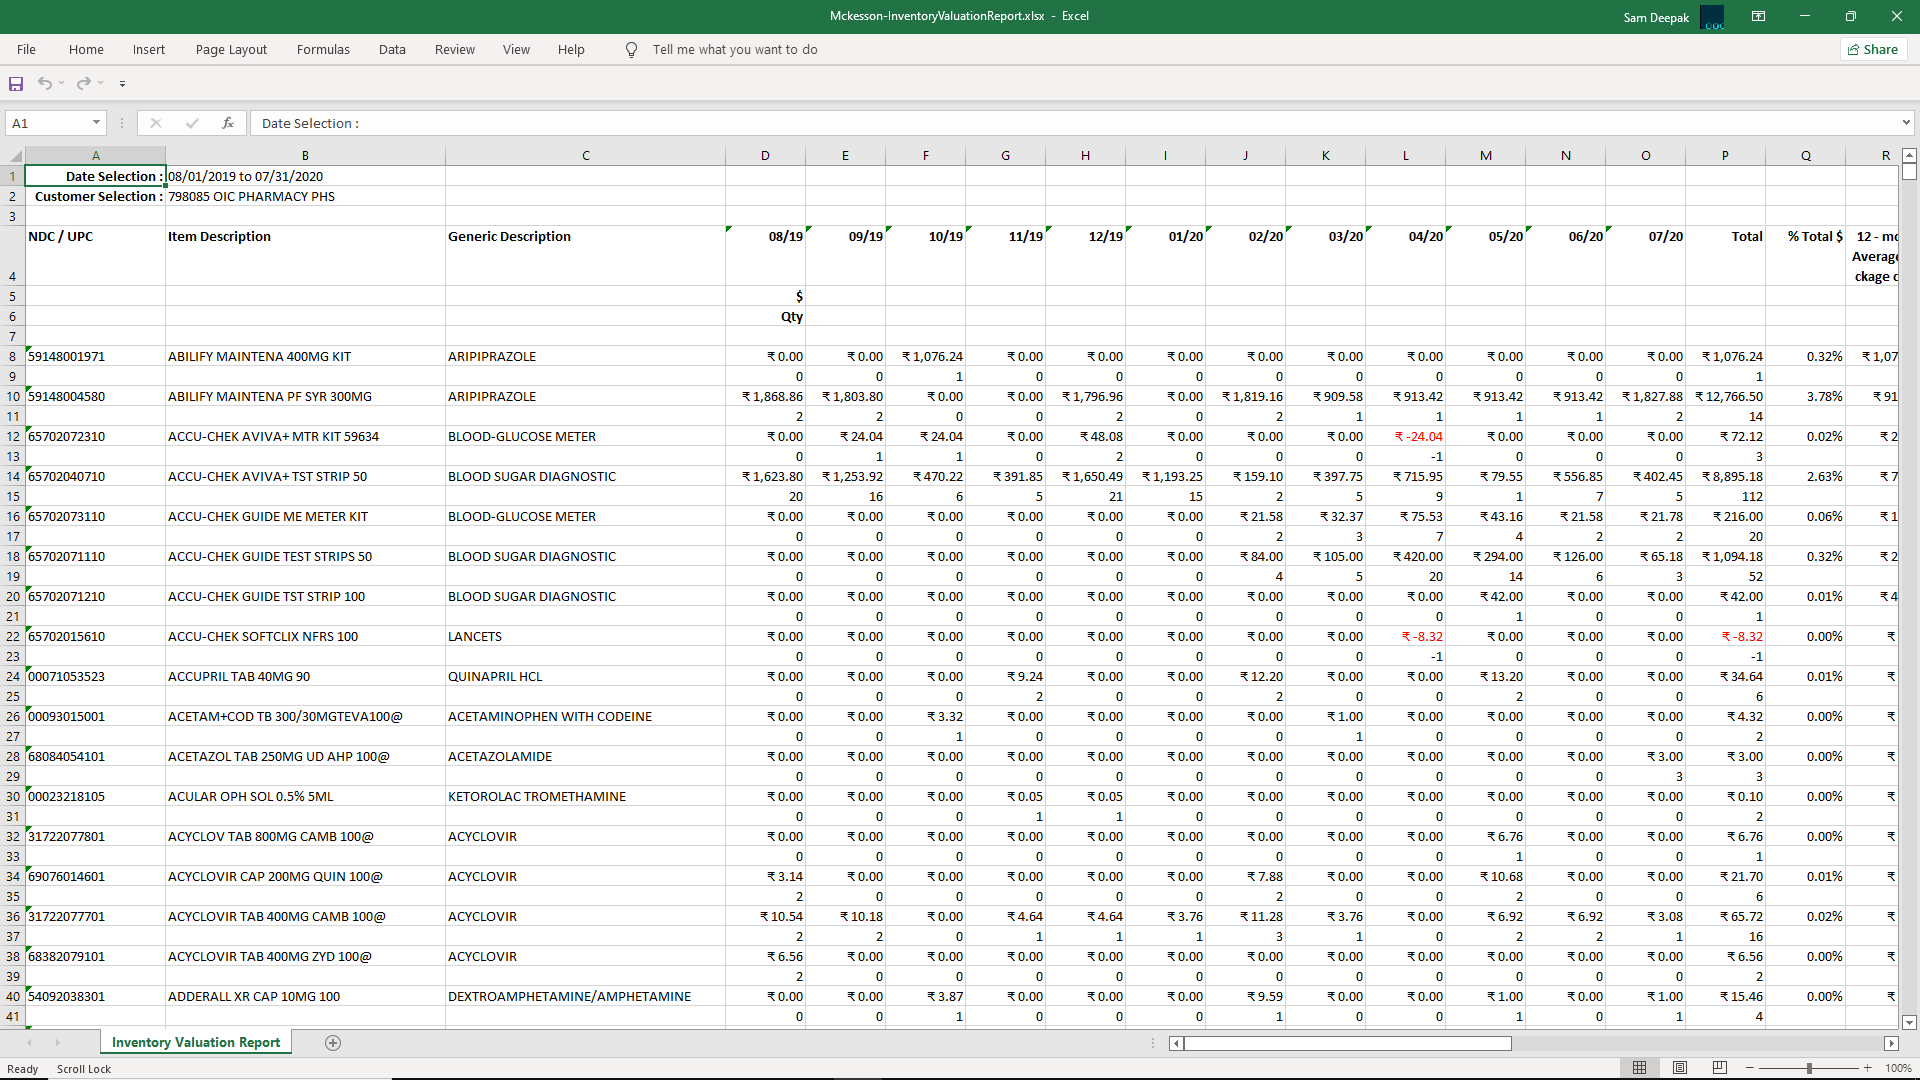
Task: Click horizontal scrollbar left arrow
Action: tap(1176, 1043)
